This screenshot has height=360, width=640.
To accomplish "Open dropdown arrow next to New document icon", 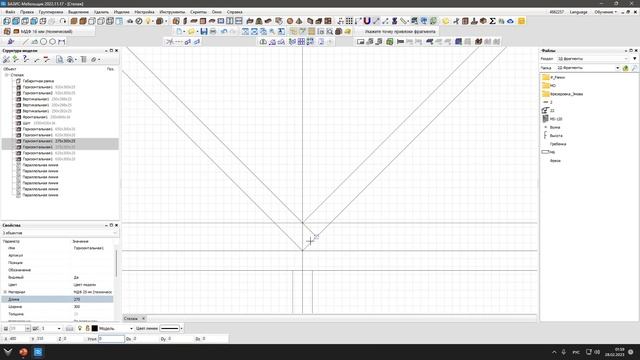I will tap(185, 32).
